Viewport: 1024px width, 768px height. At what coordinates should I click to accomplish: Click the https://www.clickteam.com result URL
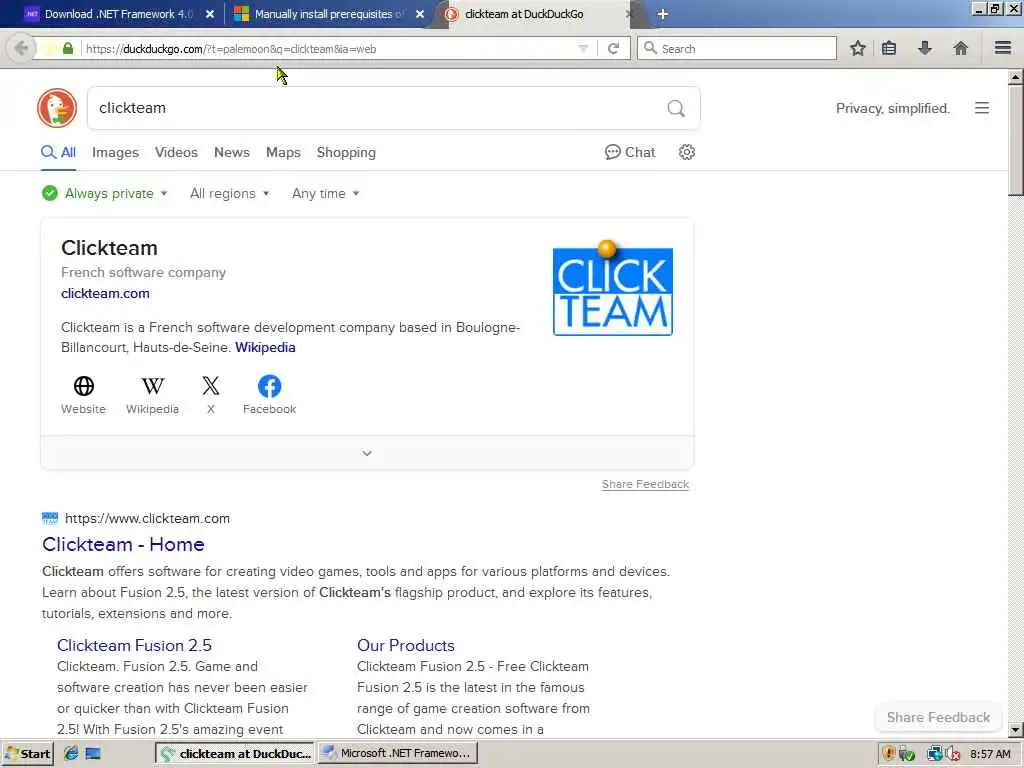coord(148,519)
